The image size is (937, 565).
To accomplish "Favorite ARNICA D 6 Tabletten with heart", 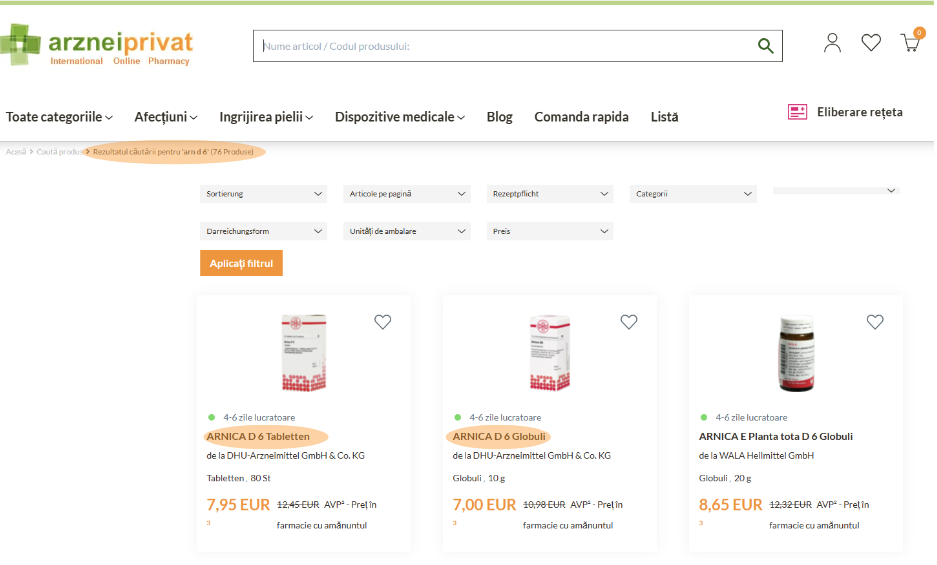I will 382,322.
